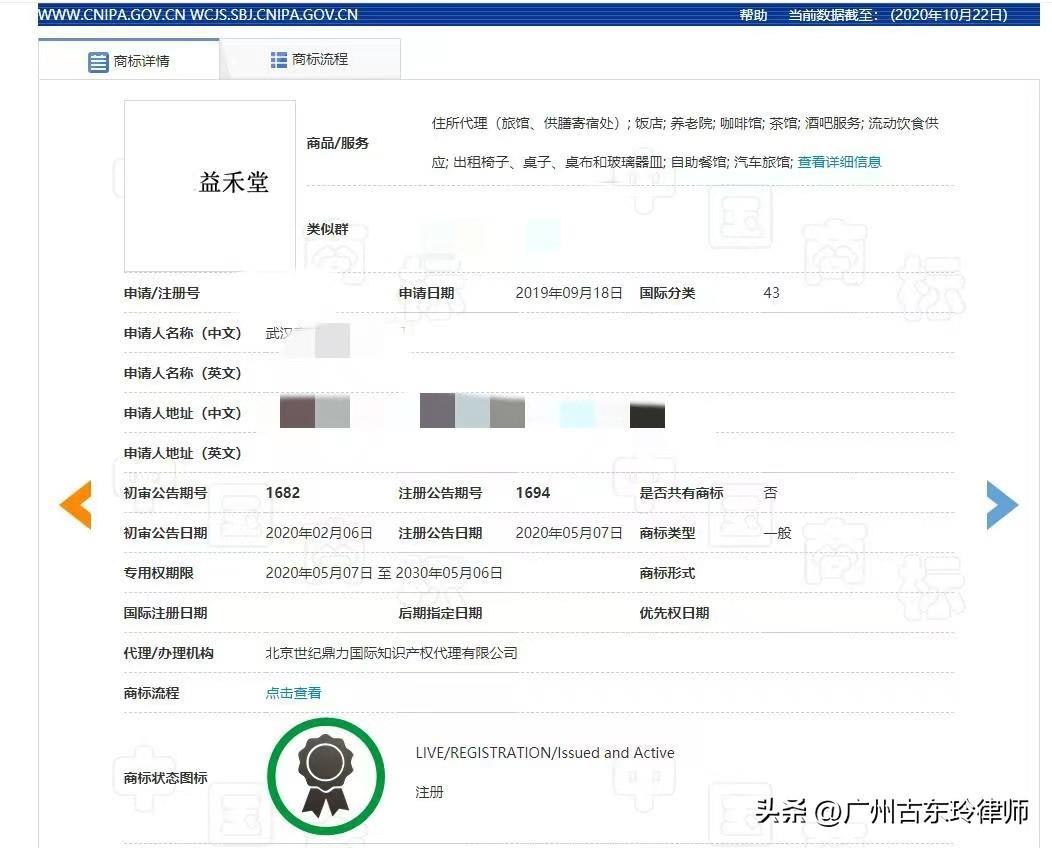This screenshot has height=848, width=1052.
Task: Click WCJS.SBJ.CNIPA.GOV.CN in the header
Action: (x=281, y=15)
